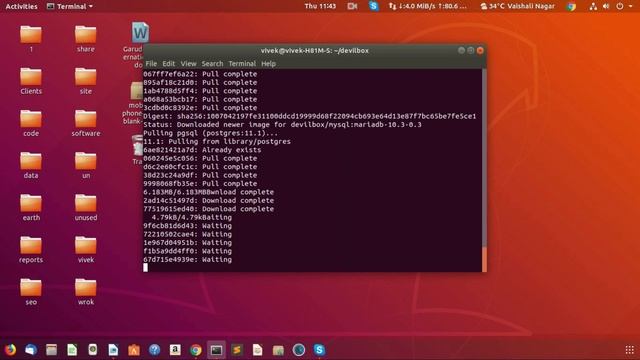The height and width of the screenshot is (360, 640).
Task: Open the Edit menu in Terminal
Action: pos(168,64)
